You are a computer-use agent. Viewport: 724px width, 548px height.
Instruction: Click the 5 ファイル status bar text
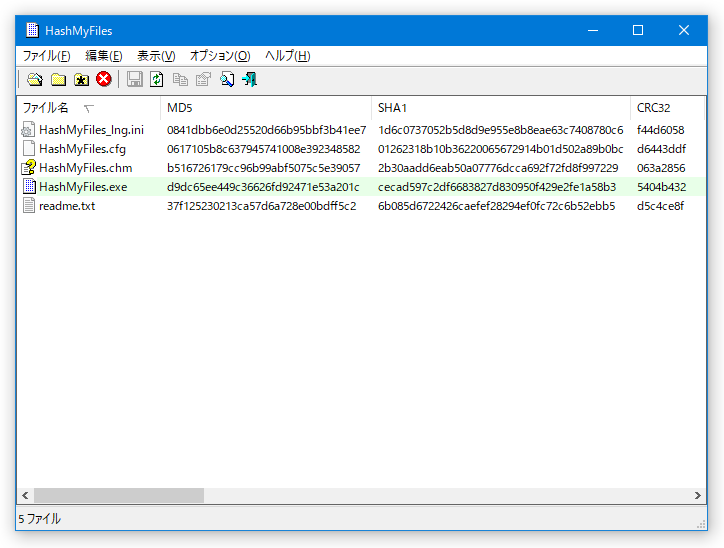[x=40, y=519]
